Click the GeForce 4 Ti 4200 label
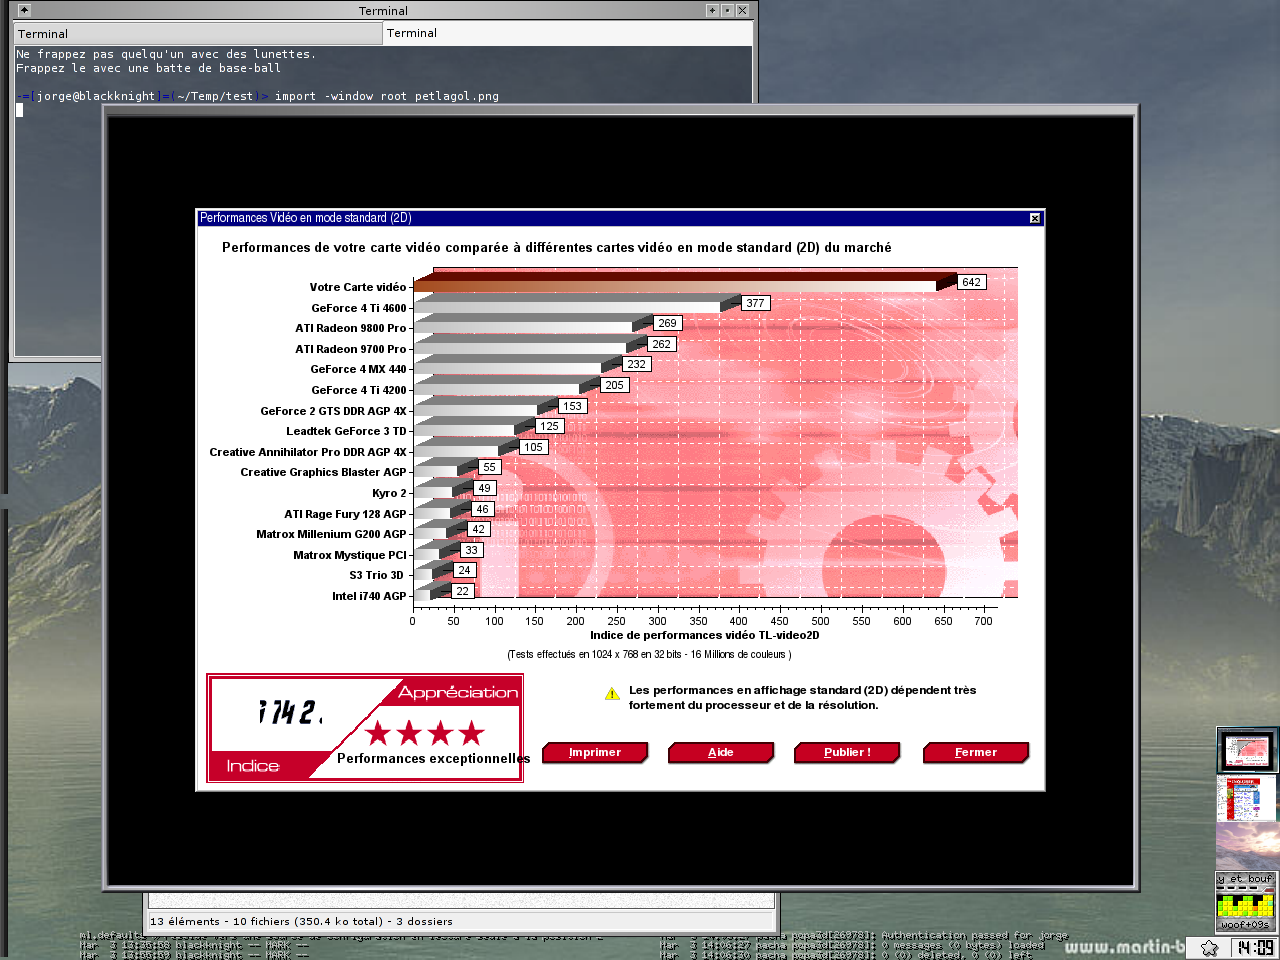The width and height of the screenshot is (1280, 960). [359, 390]
